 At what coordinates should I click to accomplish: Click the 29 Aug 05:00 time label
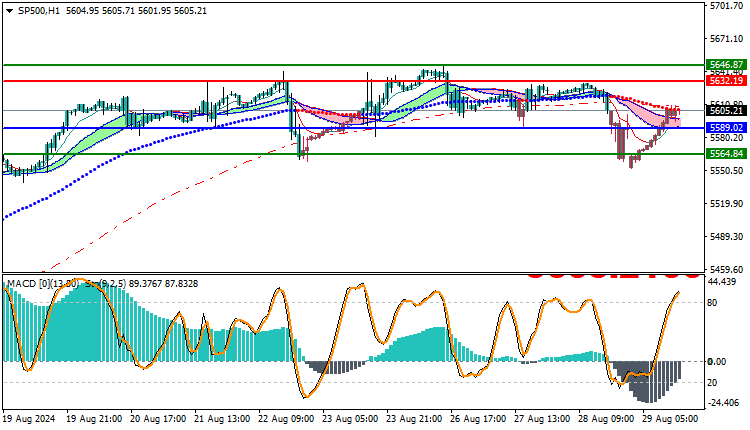(671, 419)
